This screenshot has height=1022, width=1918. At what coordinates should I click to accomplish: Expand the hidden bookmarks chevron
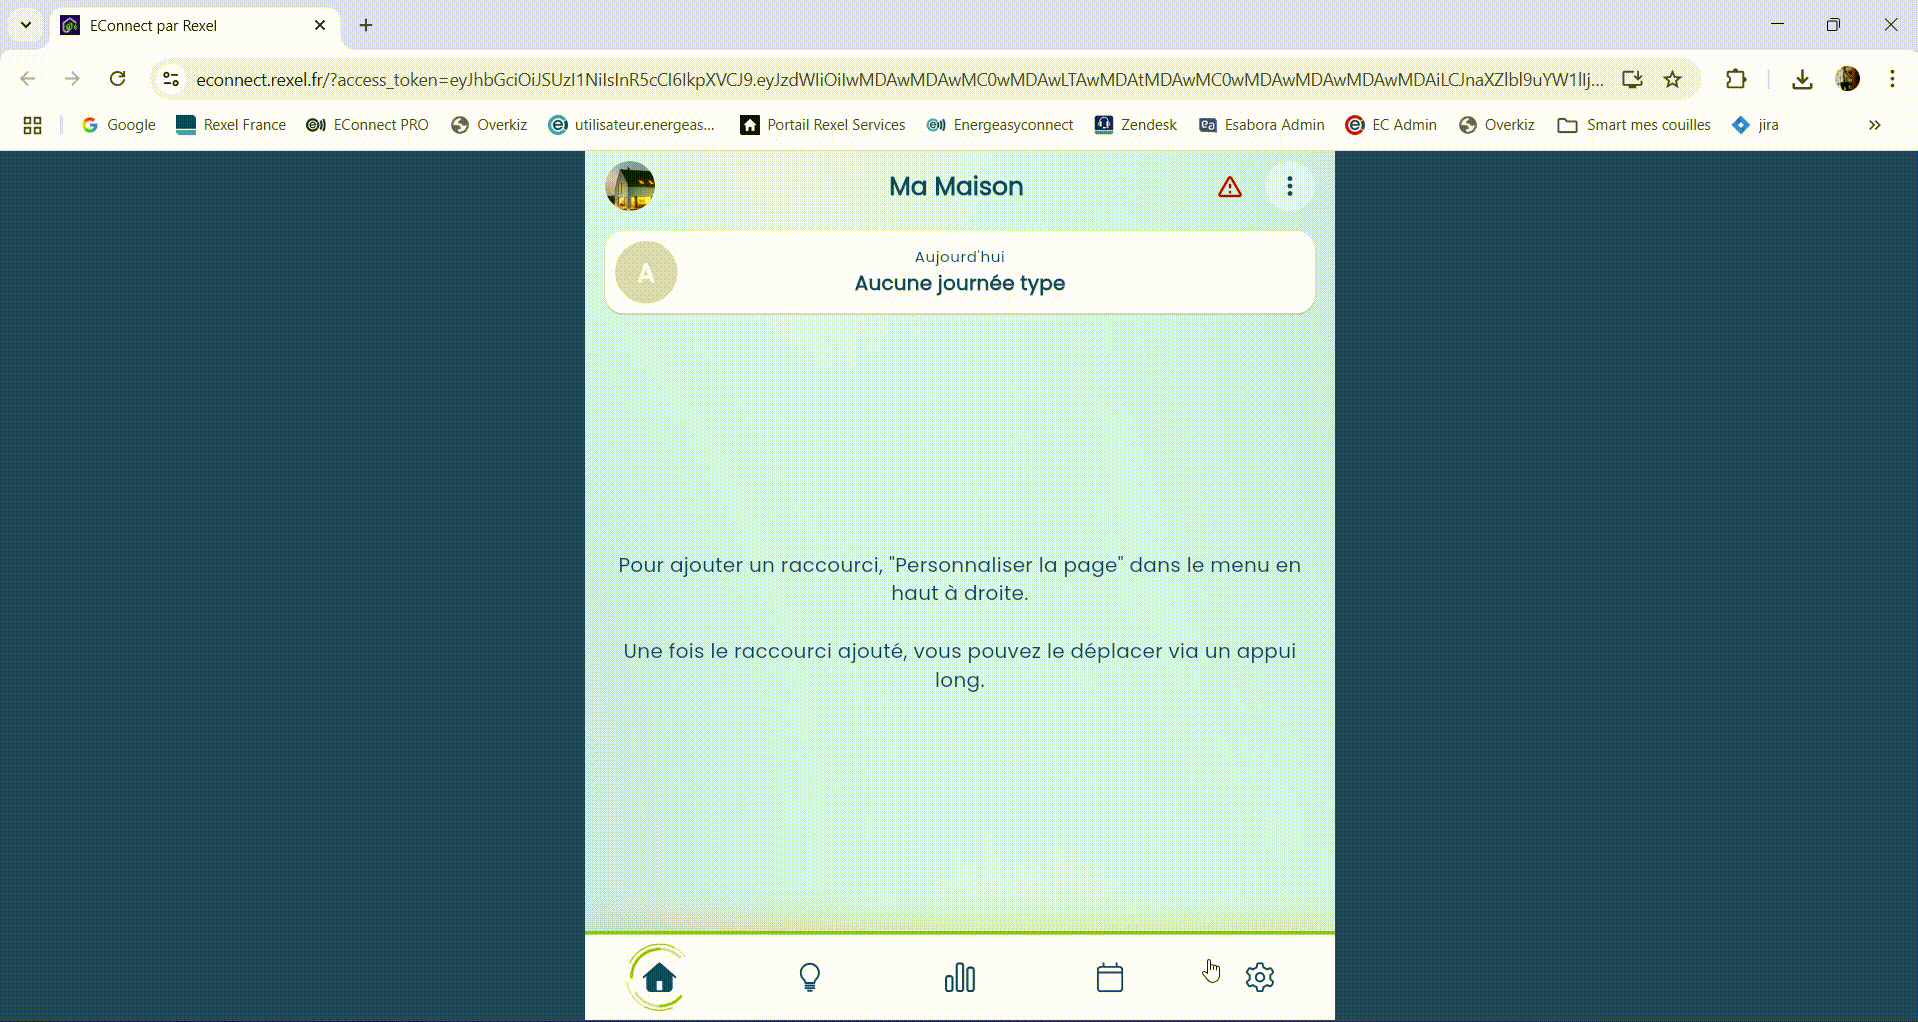point(1875,125)
